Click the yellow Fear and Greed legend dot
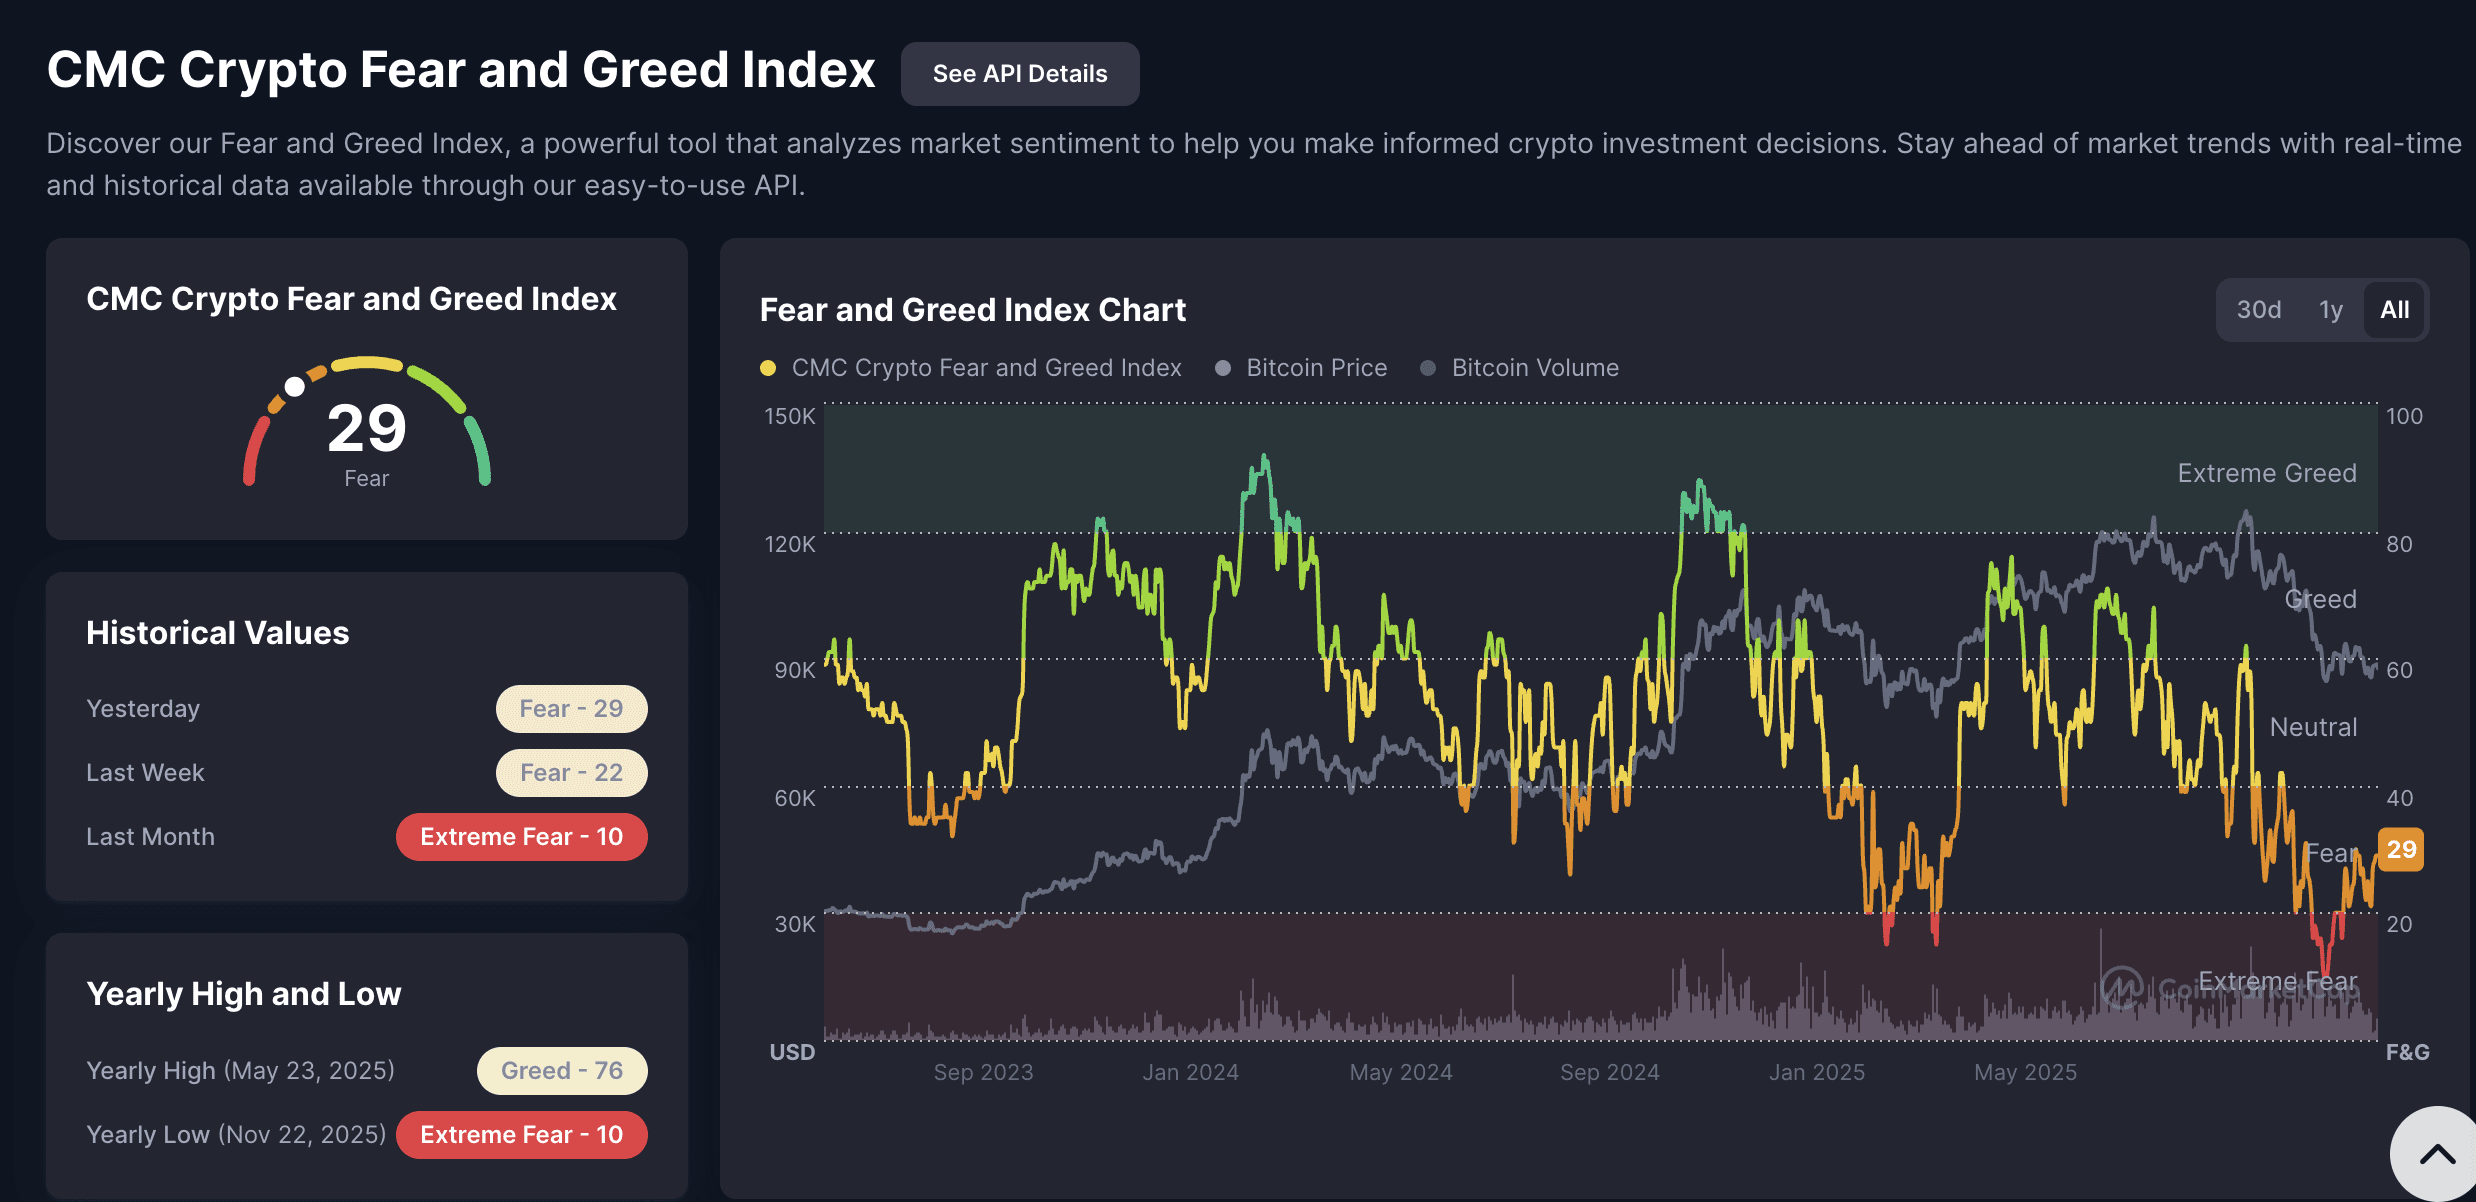Image resolution: width=2476 pixels, height=1202 pixels. pyautogui.click(x=768, y=368)
